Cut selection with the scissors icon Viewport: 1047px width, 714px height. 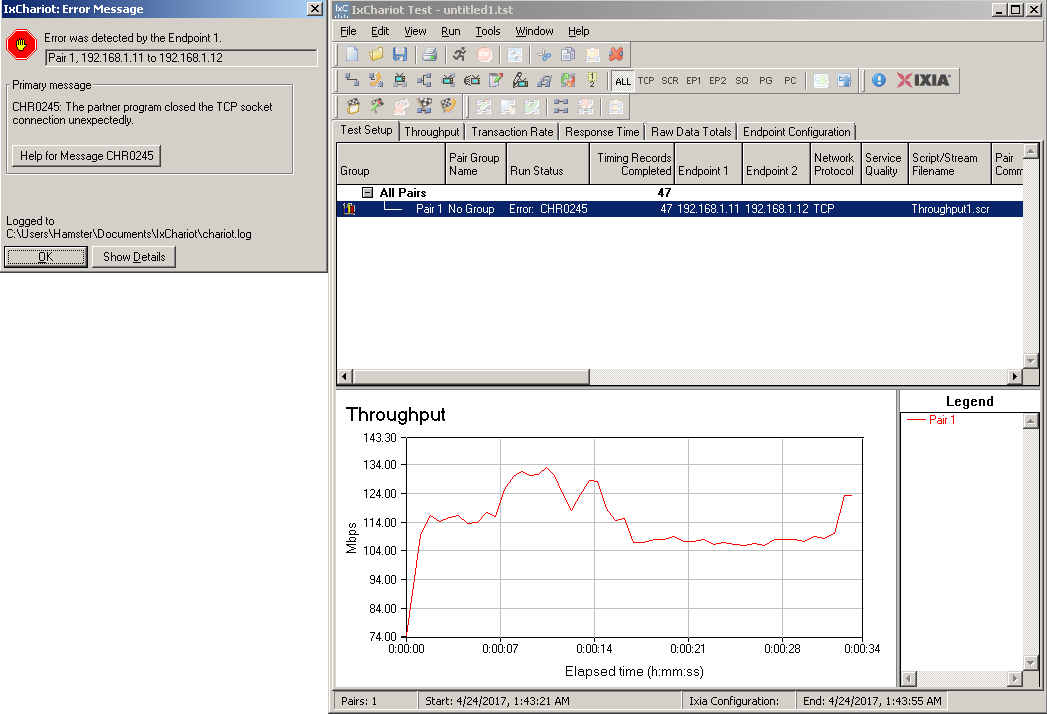[544, 55]
